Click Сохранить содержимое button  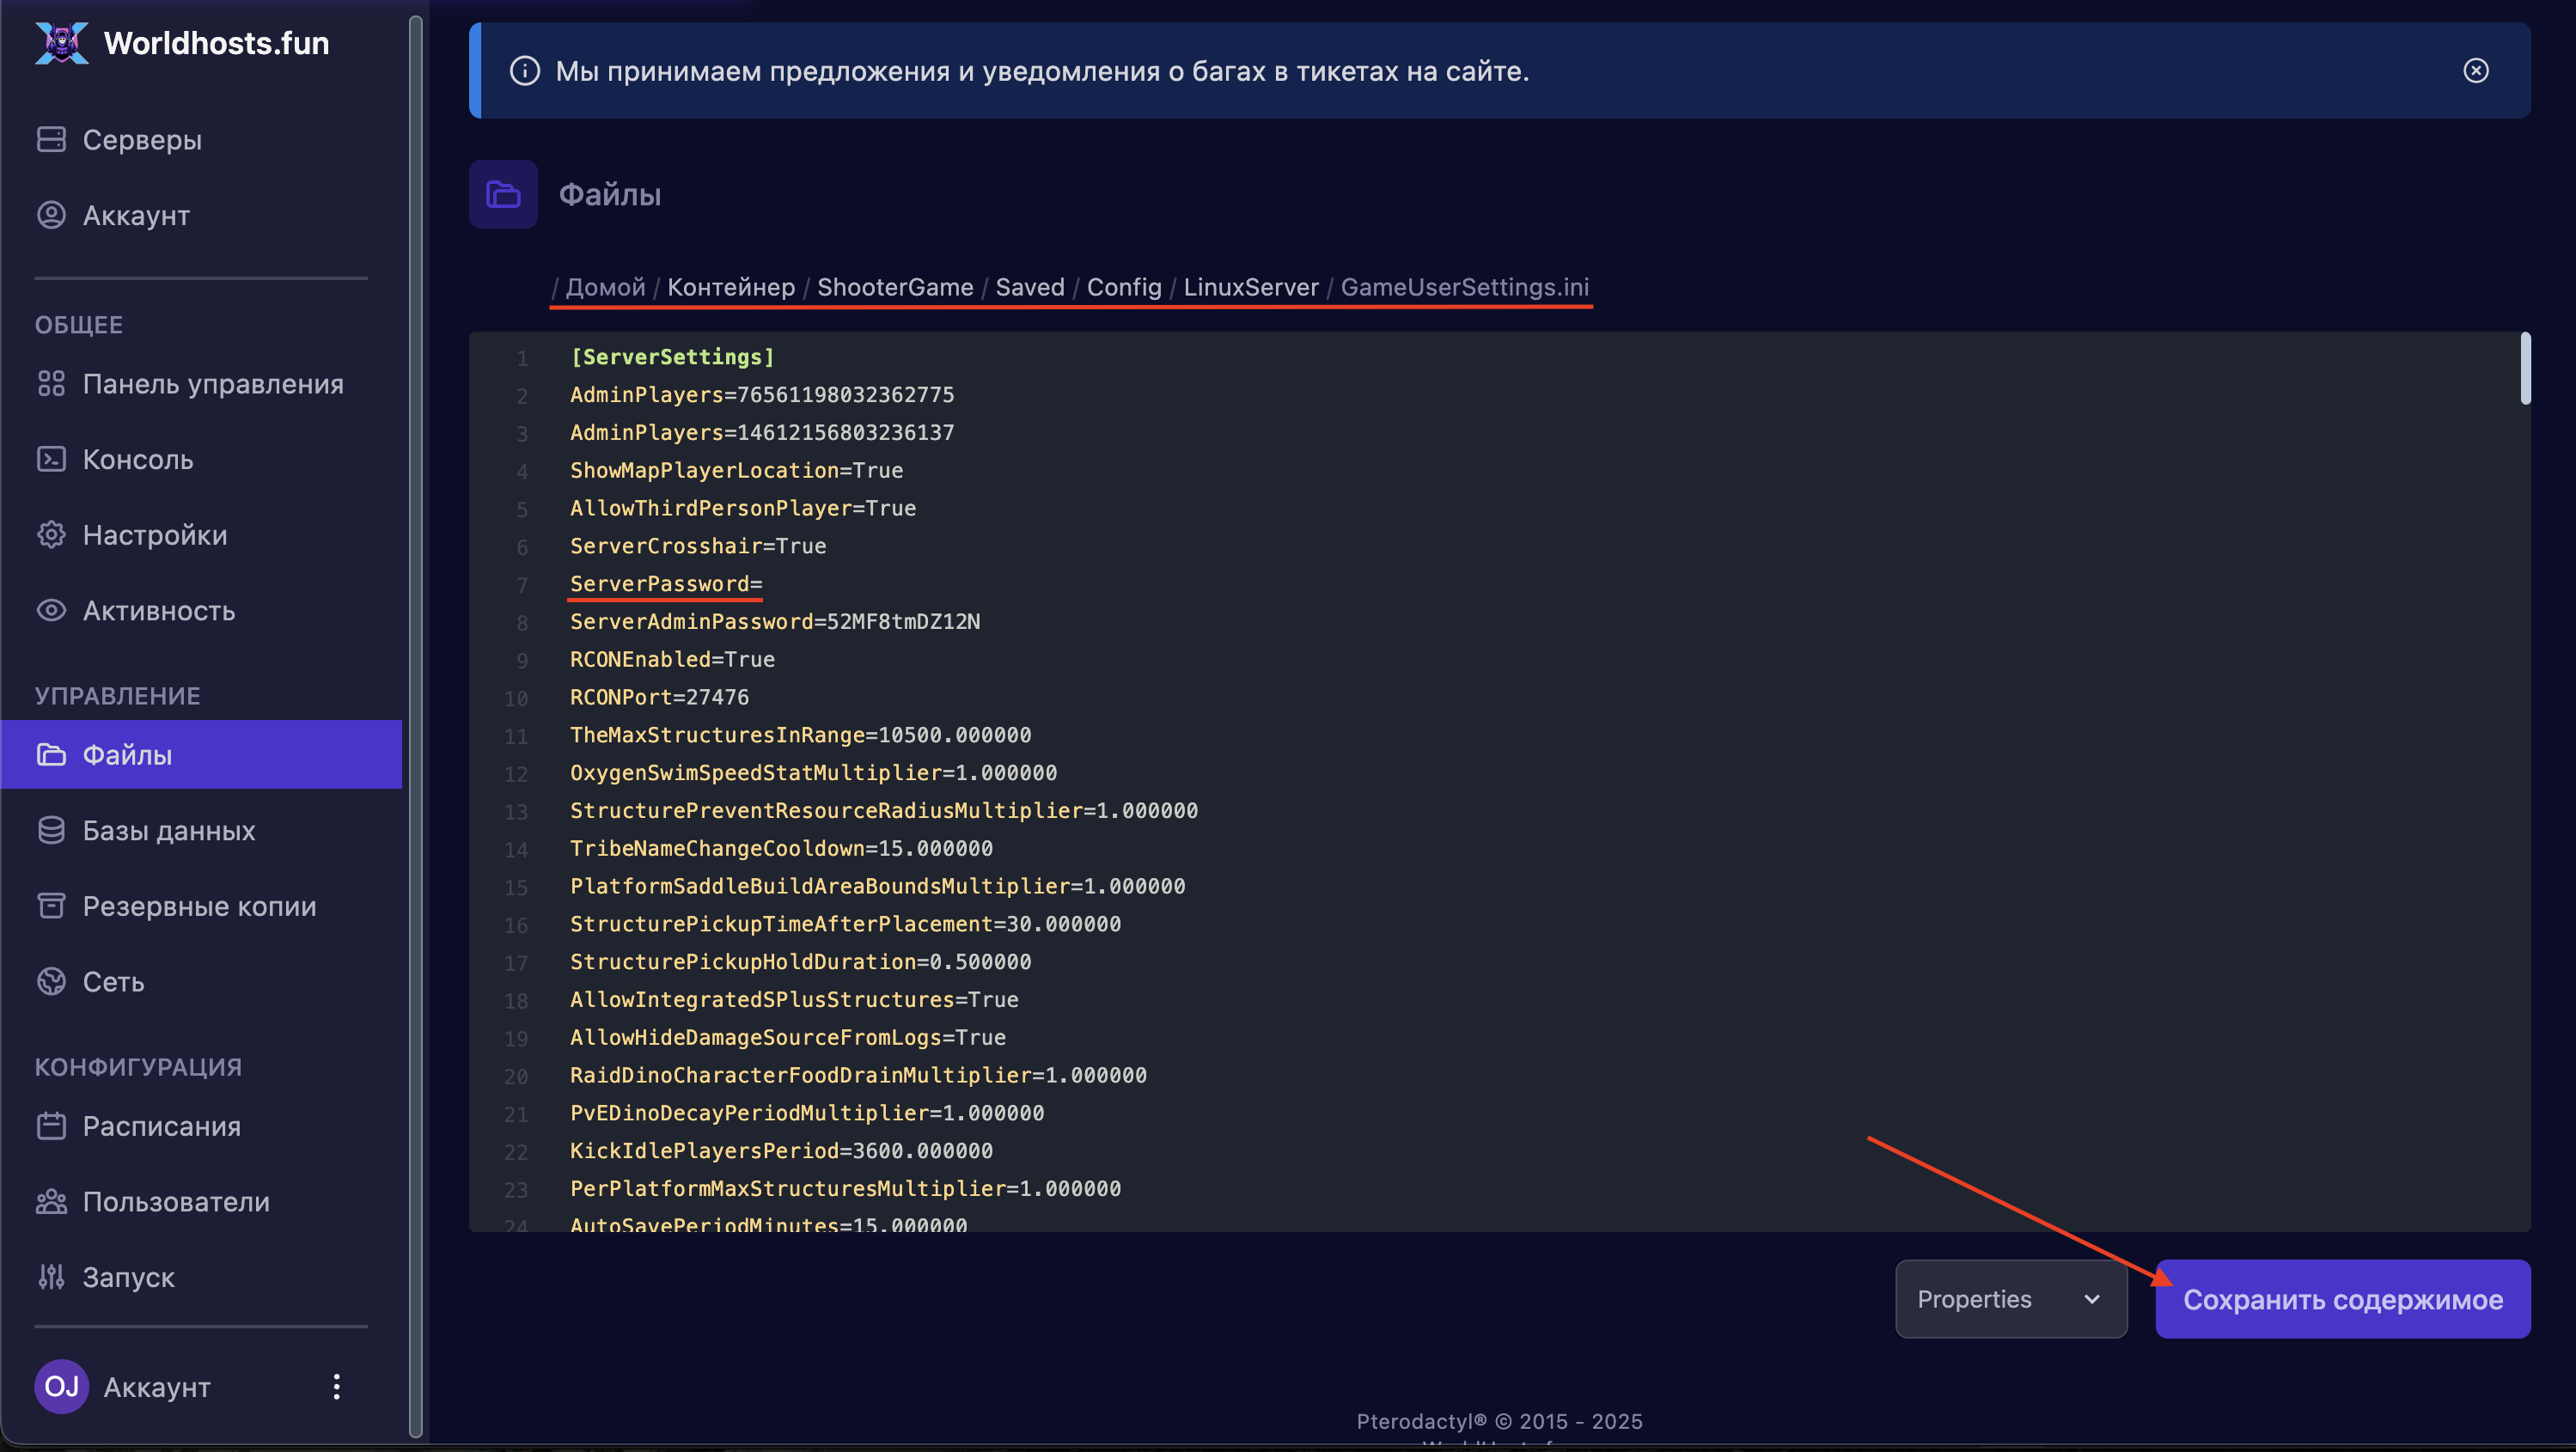point(2342,1299)
